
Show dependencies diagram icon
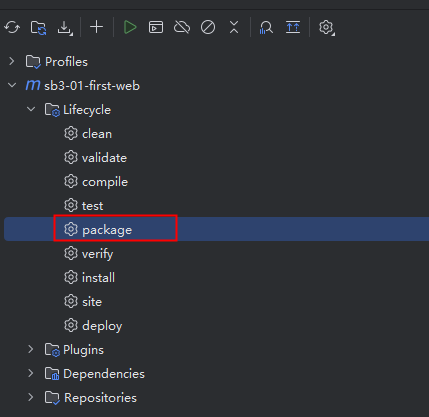click(x=266, y=27)
